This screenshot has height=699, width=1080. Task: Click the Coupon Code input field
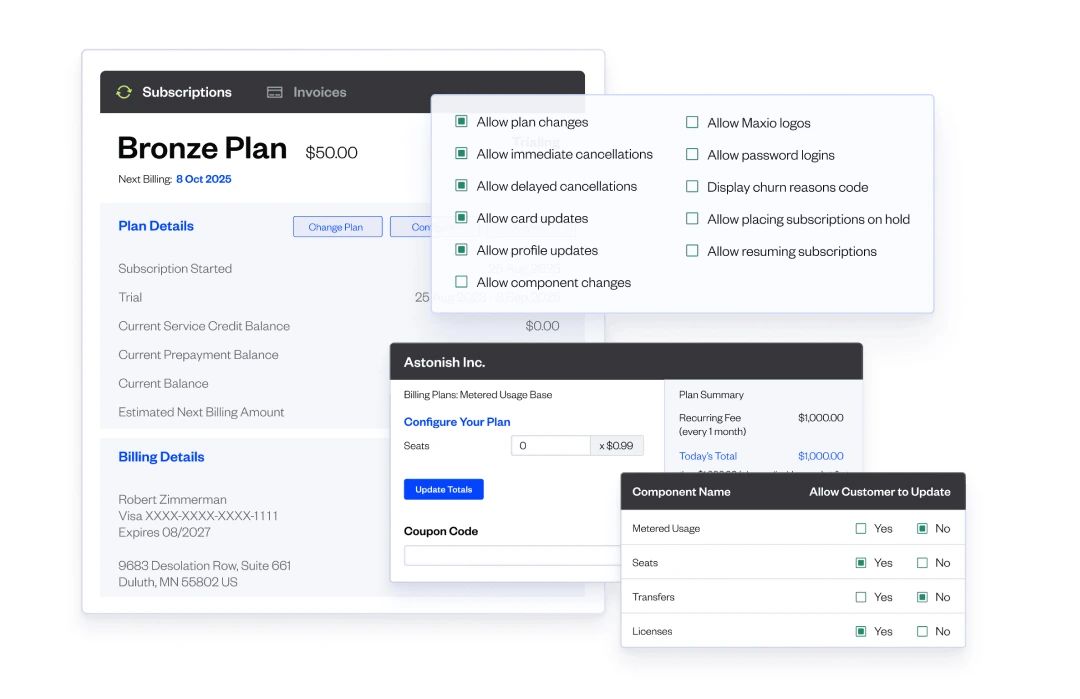coord(510,555)
